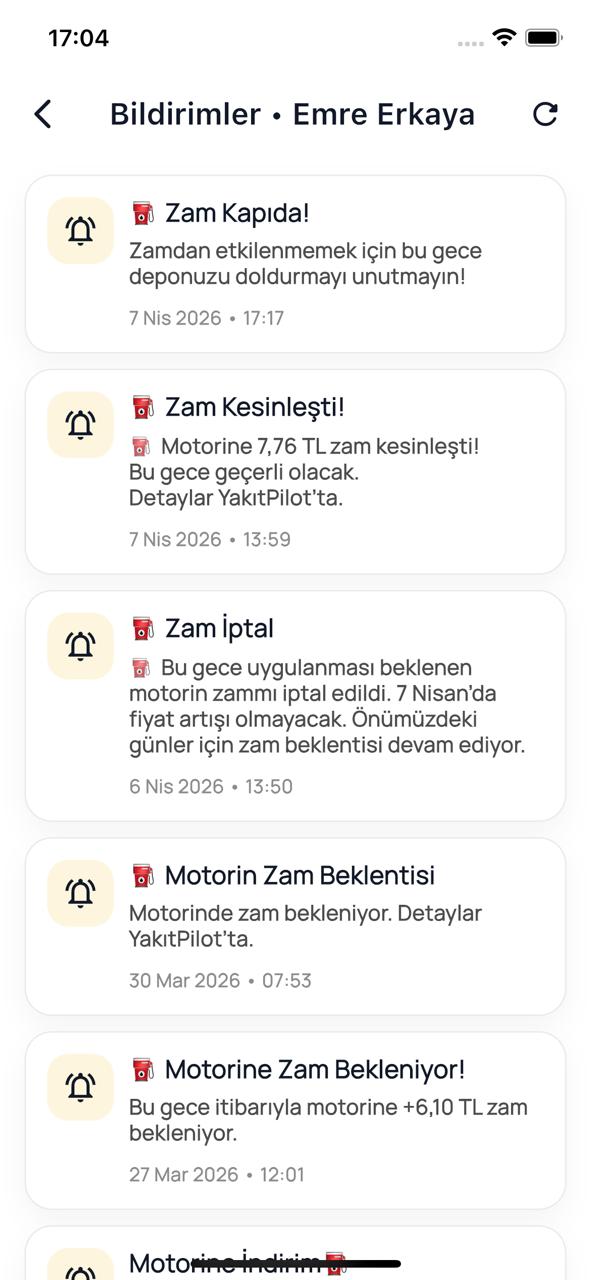
Task: Refresh the notifications list
Action: [x=545, y=114]
